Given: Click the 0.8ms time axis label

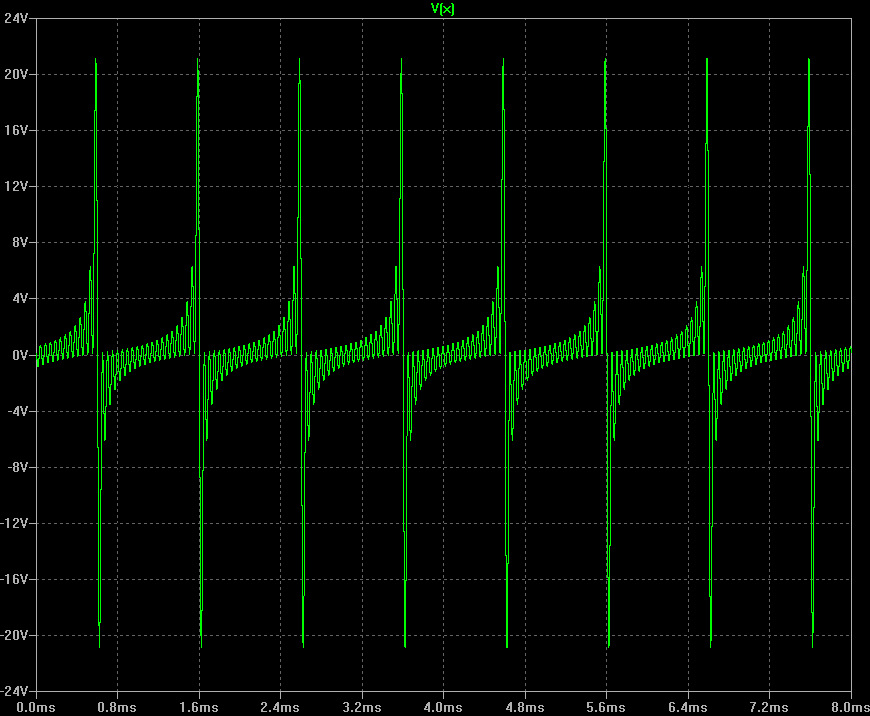Looking at the screenshot, I should pyautogui.click(x=117, y=708).
